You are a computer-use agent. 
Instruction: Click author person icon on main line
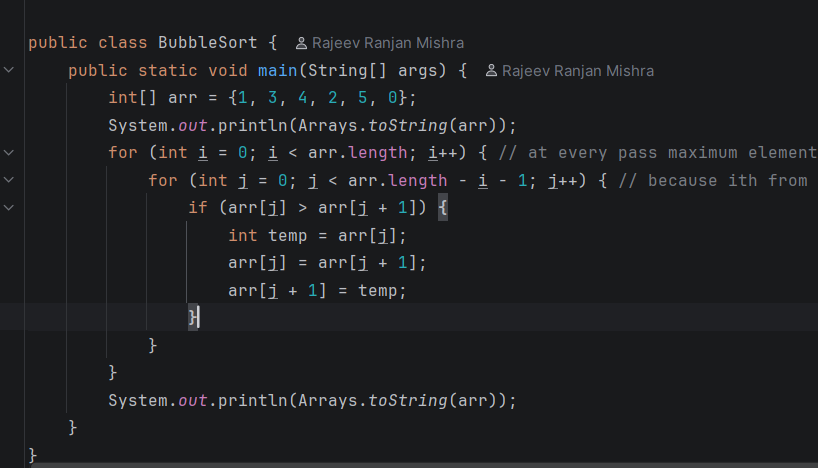(x=491, y=71)
